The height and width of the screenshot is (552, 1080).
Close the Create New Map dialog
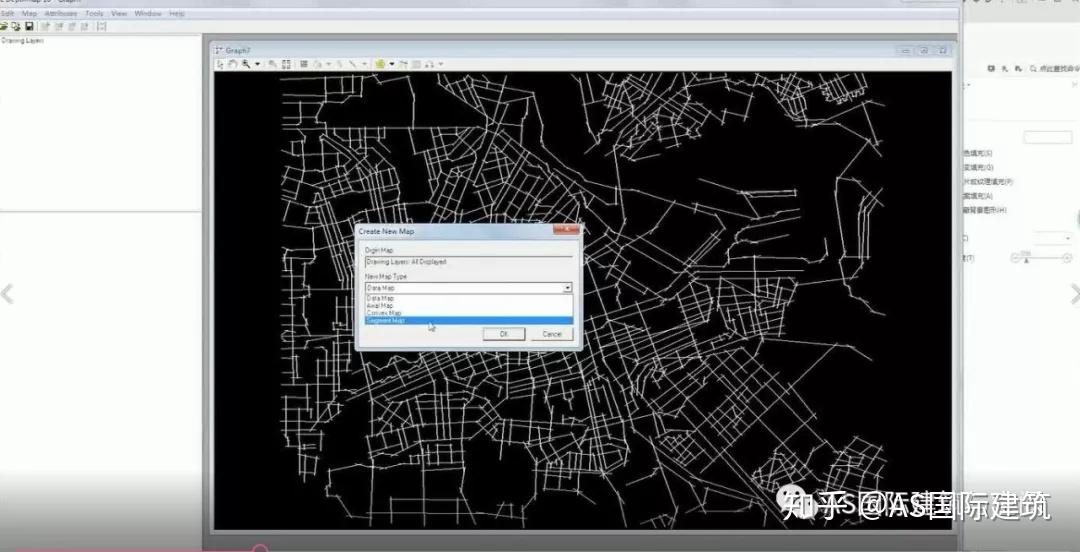tap(566, 230)
